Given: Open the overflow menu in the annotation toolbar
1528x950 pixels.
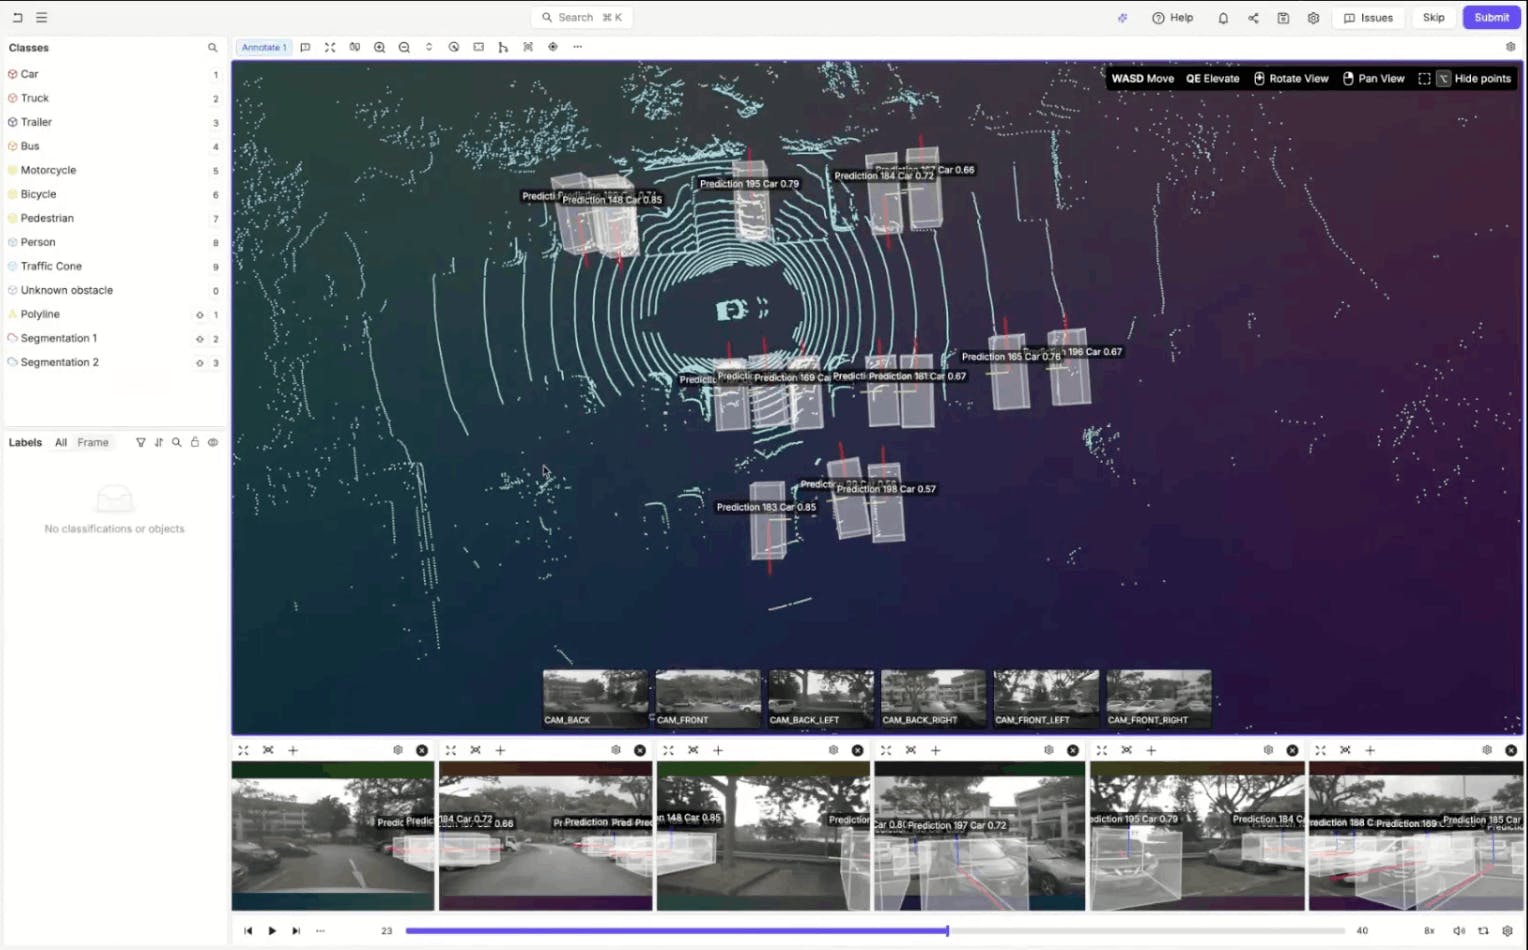Looking at the screenshot, I should point(578,47).
